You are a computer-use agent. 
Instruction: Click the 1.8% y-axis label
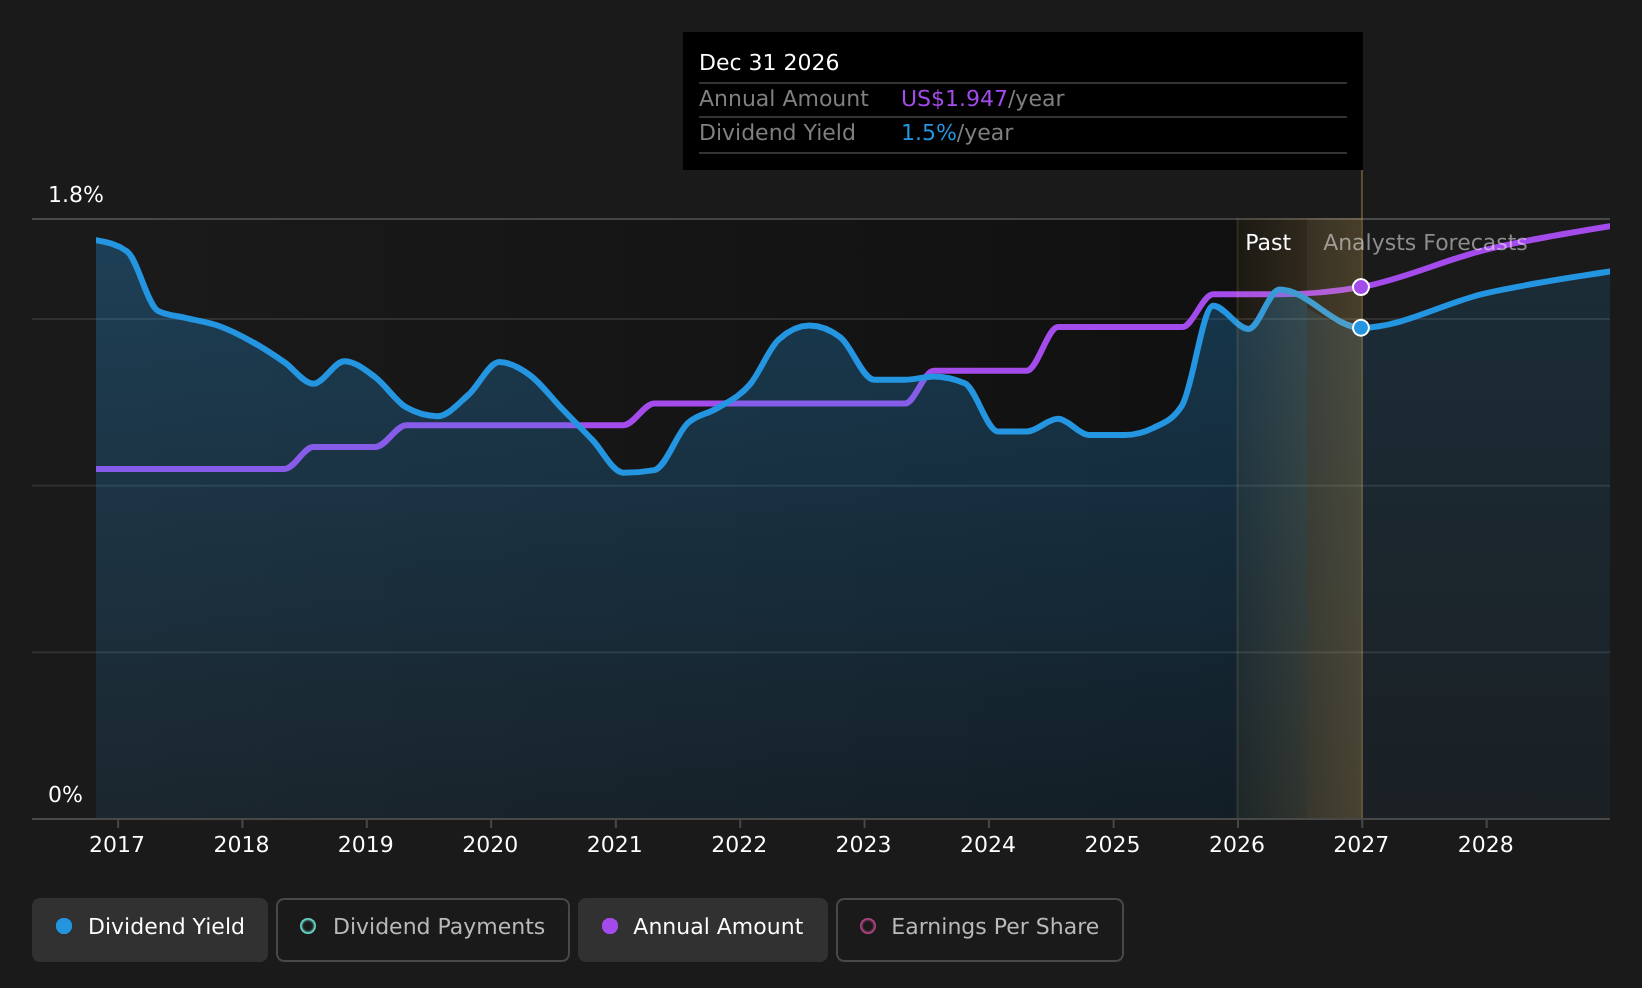pos(76,195)
